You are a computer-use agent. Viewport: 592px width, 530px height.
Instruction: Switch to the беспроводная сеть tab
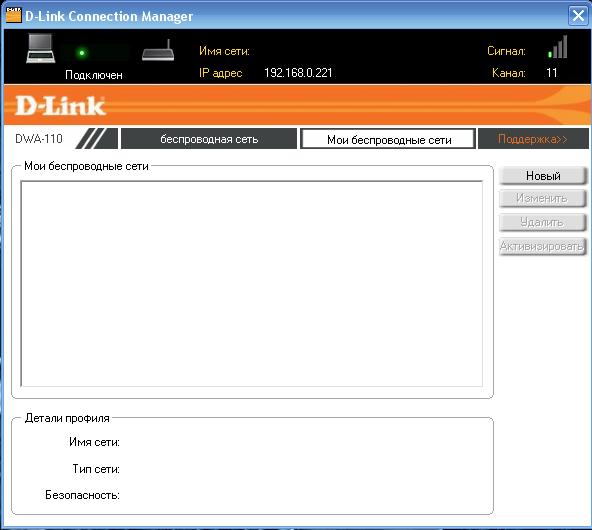click(x=209, y=139)
